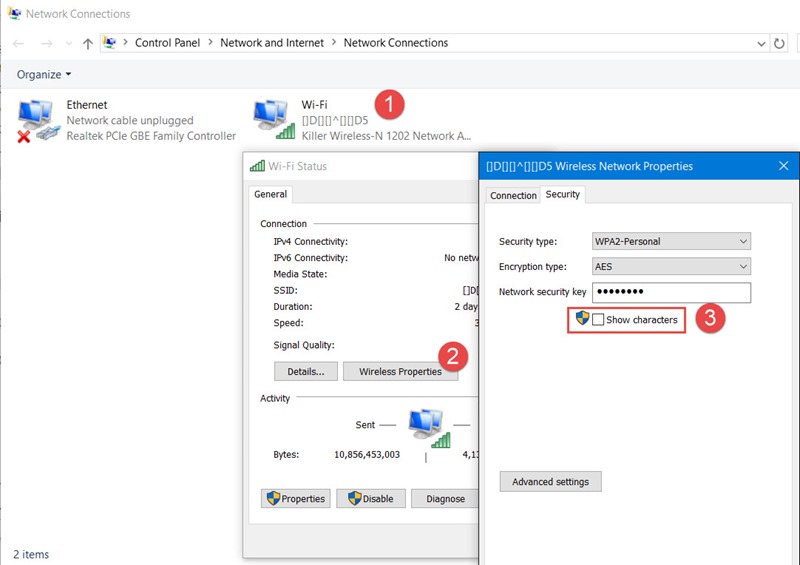Open the Organize menu
This screenshot has width=800, height=565.
(x=44, y=75)
